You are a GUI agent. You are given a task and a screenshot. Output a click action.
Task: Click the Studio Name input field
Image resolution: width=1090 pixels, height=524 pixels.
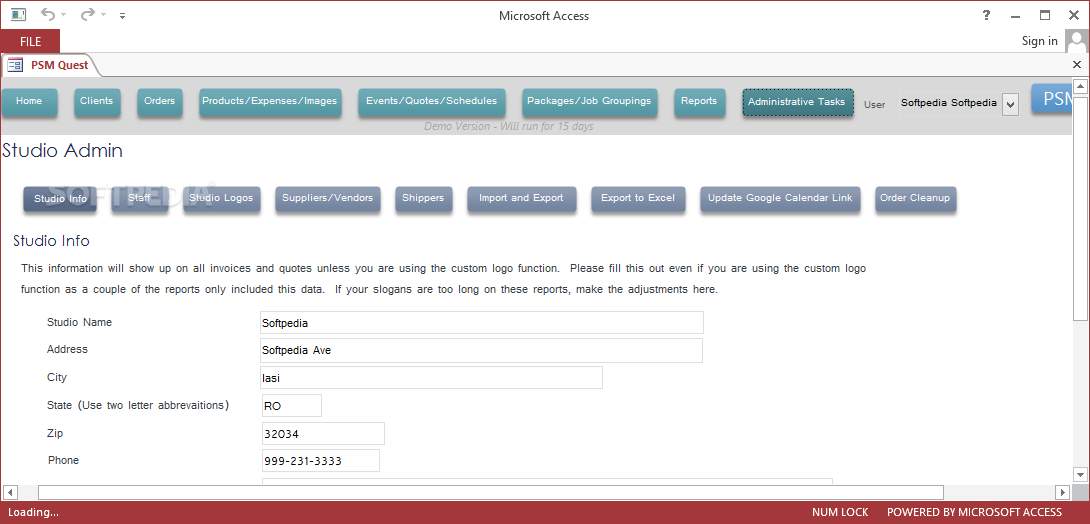[x=482, y=322]
